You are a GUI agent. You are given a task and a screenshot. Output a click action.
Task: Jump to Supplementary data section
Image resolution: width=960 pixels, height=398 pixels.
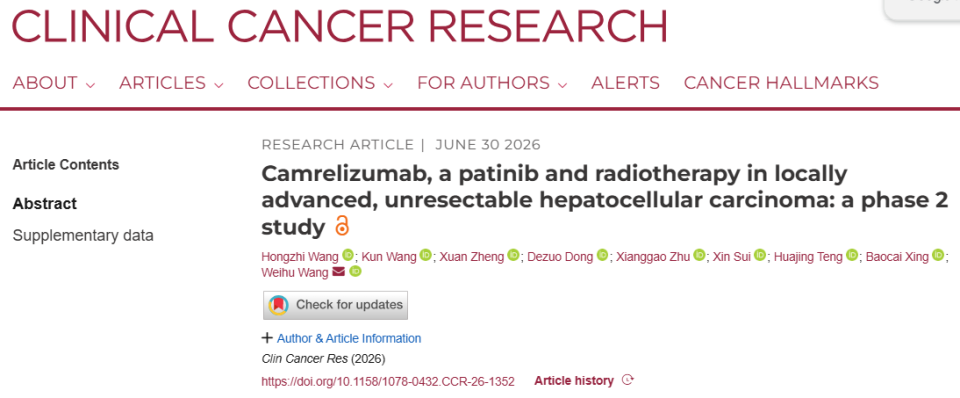pos(83,236)
